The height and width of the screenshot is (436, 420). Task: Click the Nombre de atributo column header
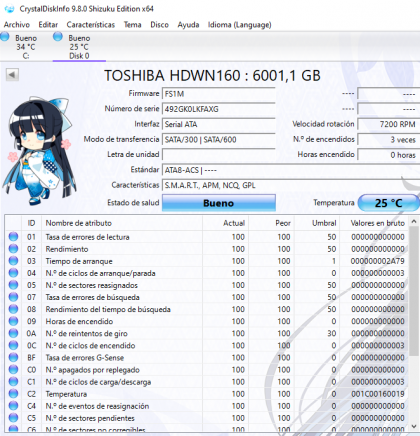click(x=122, y=223)
